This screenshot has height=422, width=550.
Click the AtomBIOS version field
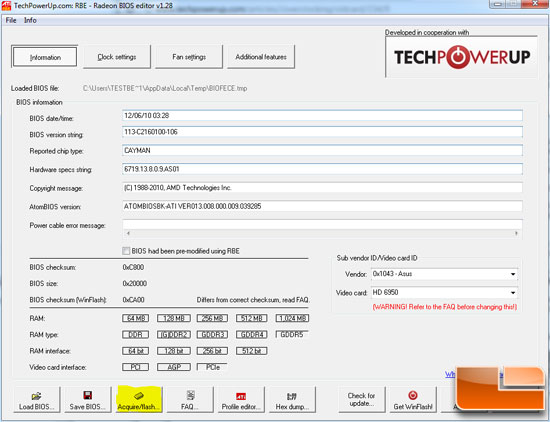(x=322, y=206)
